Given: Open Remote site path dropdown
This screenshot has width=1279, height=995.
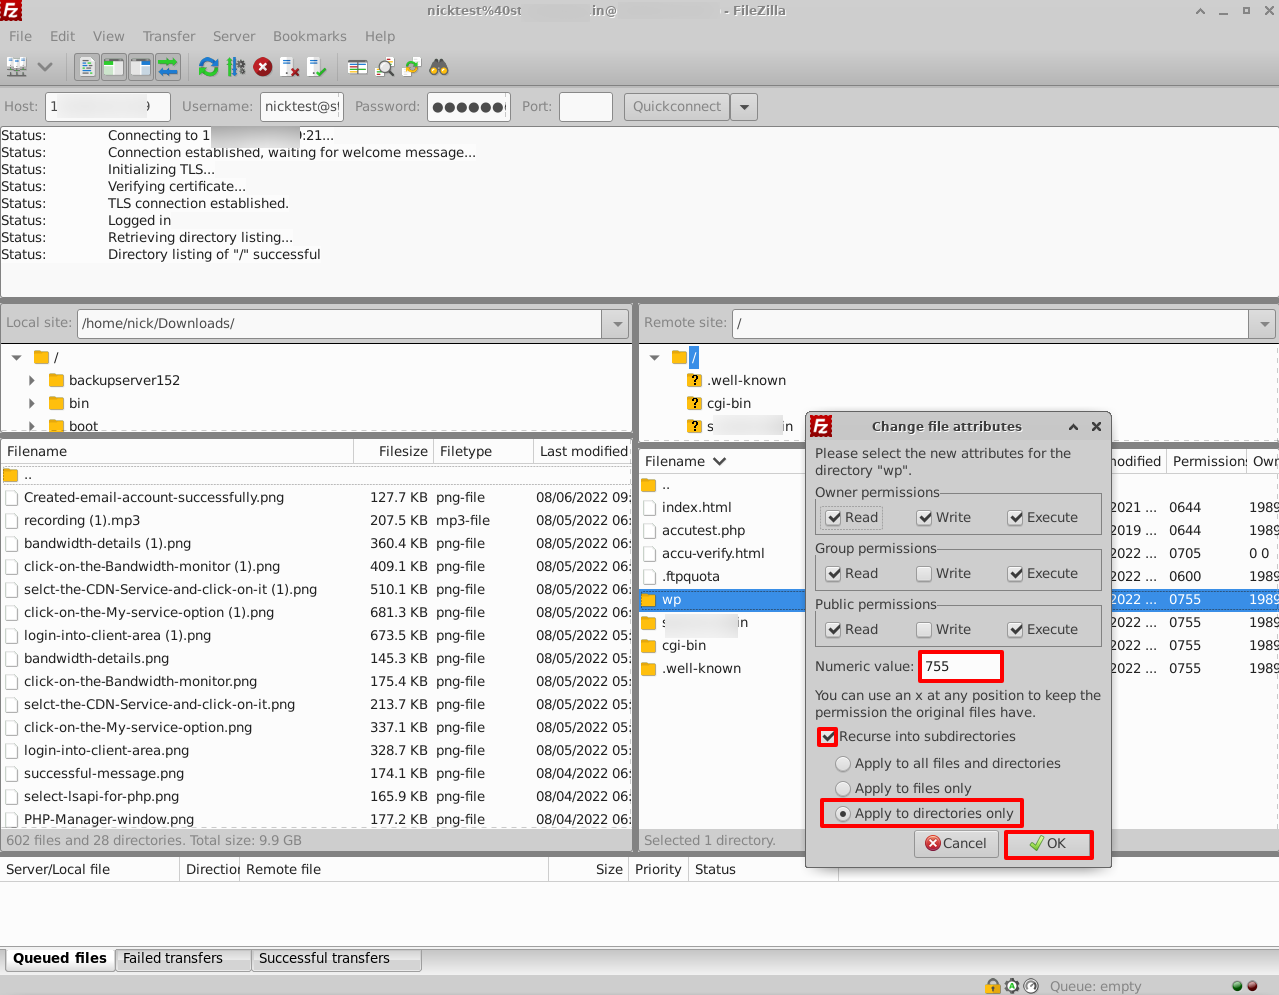Looking at the screenshot, I should tap(1264, 324).
